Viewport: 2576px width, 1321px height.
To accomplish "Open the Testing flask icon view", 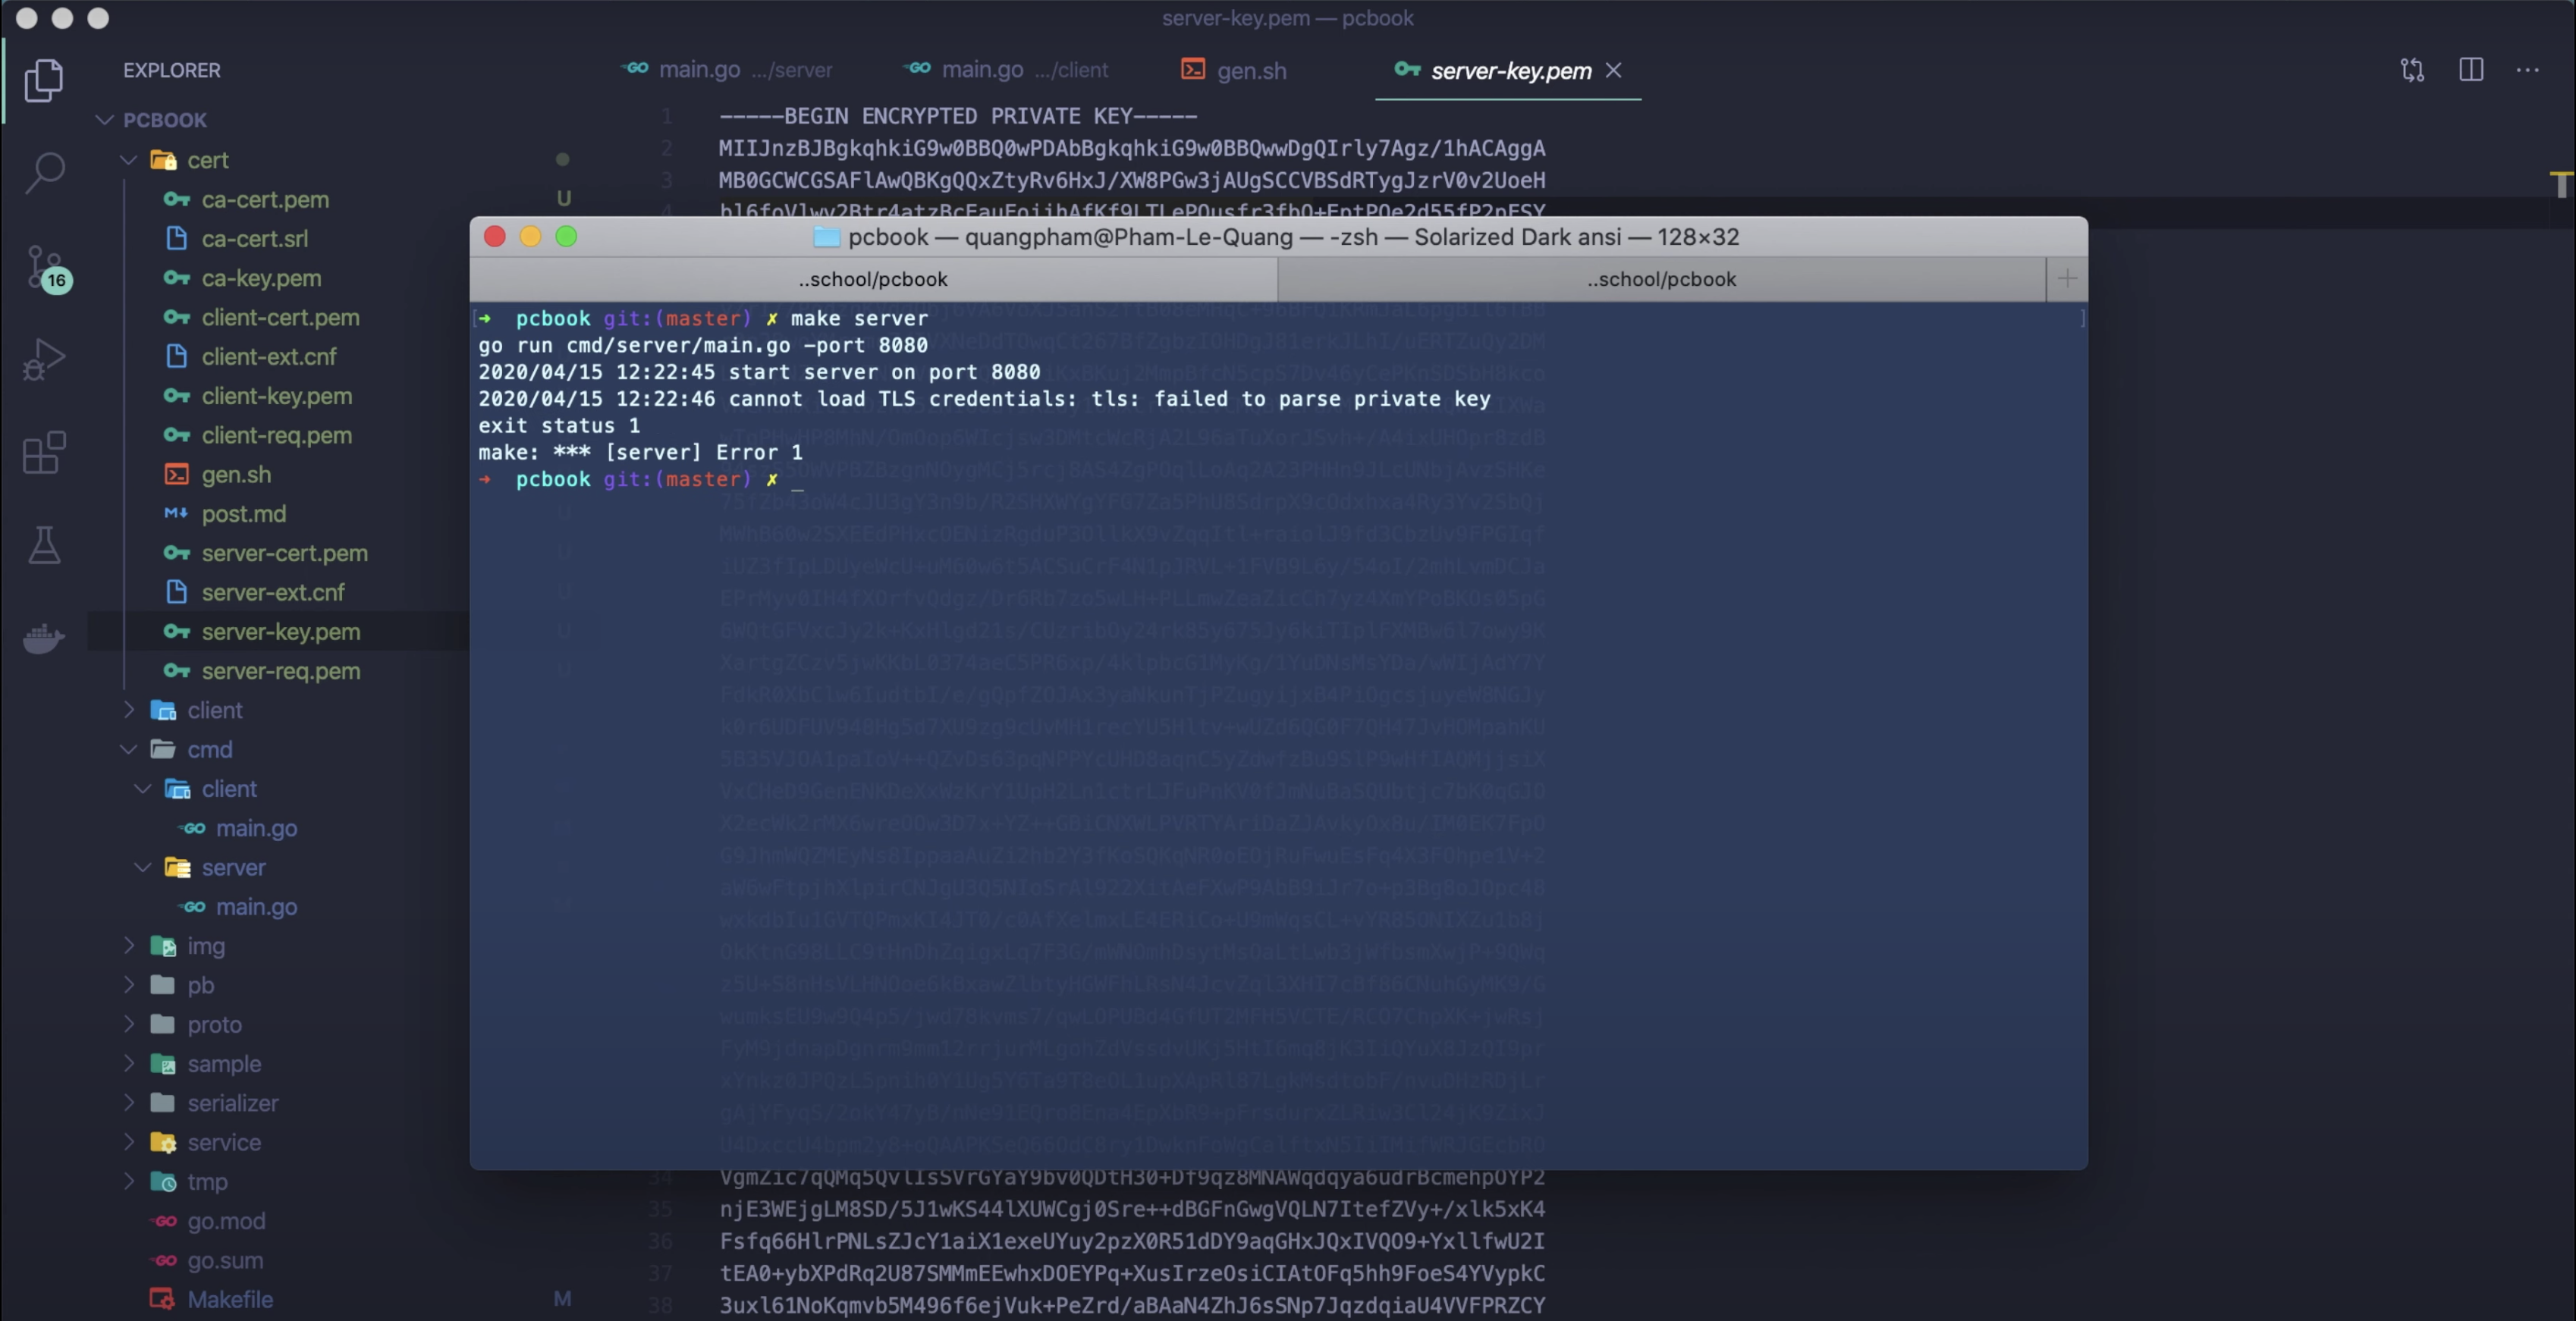I will point(44,545).
